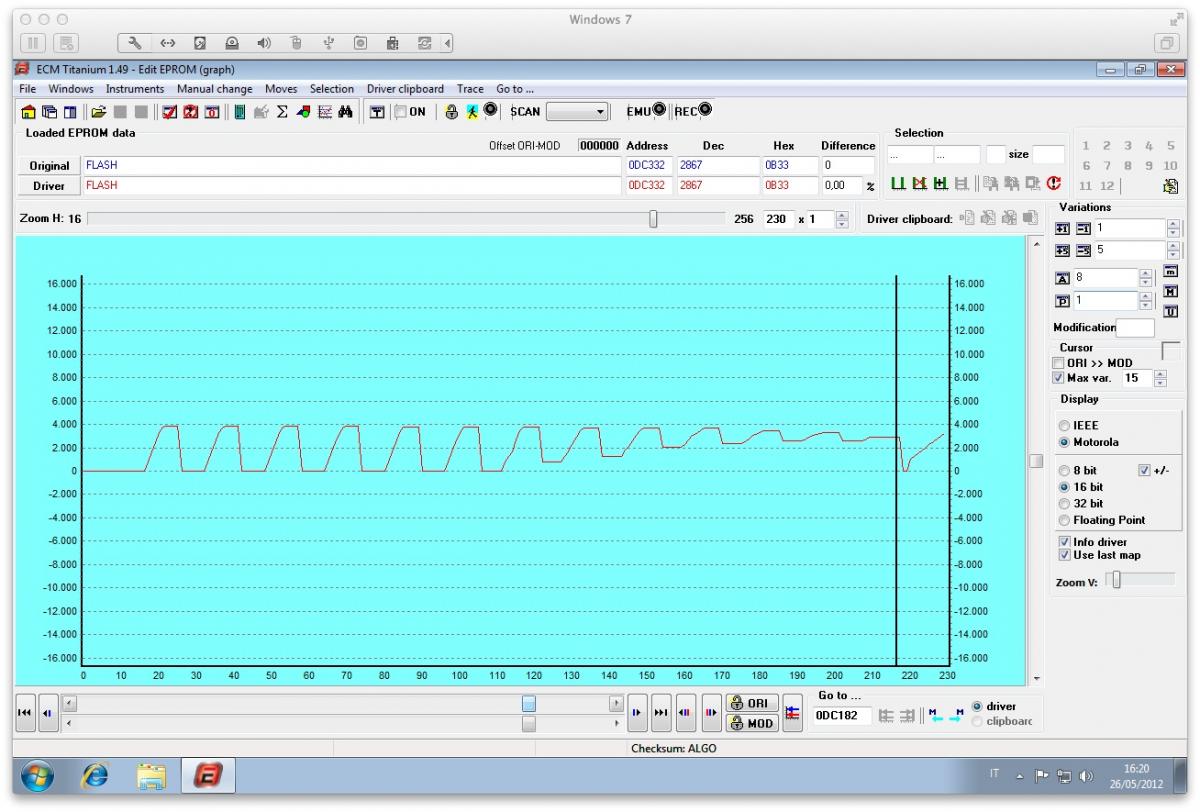The height and width of the screenshot is (812, 1200).
Task: Increase the first Variations value spinner
Action: 1173,224
